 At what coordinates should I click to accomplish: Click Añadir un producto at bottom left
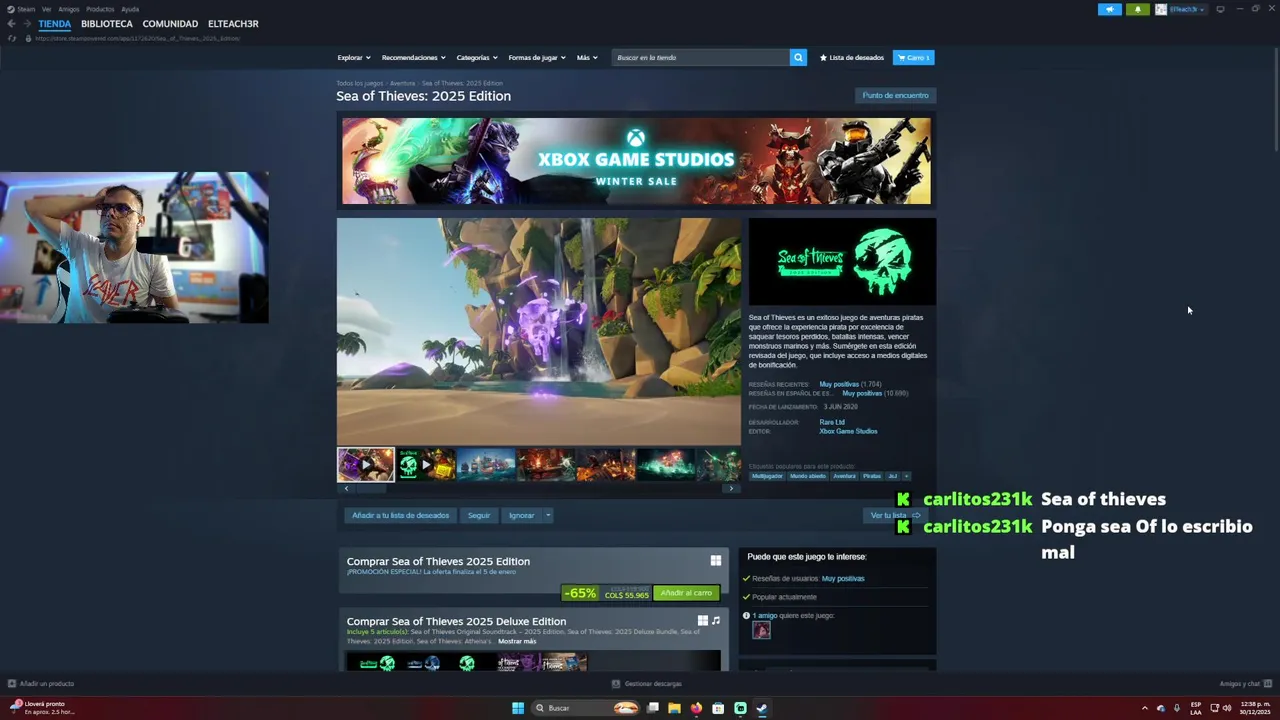[41, 684]
